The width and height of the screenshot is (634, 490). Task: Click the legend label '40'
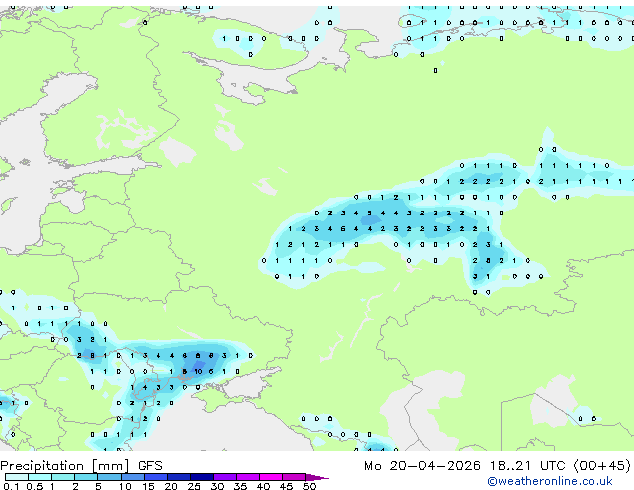pos(263,486)
